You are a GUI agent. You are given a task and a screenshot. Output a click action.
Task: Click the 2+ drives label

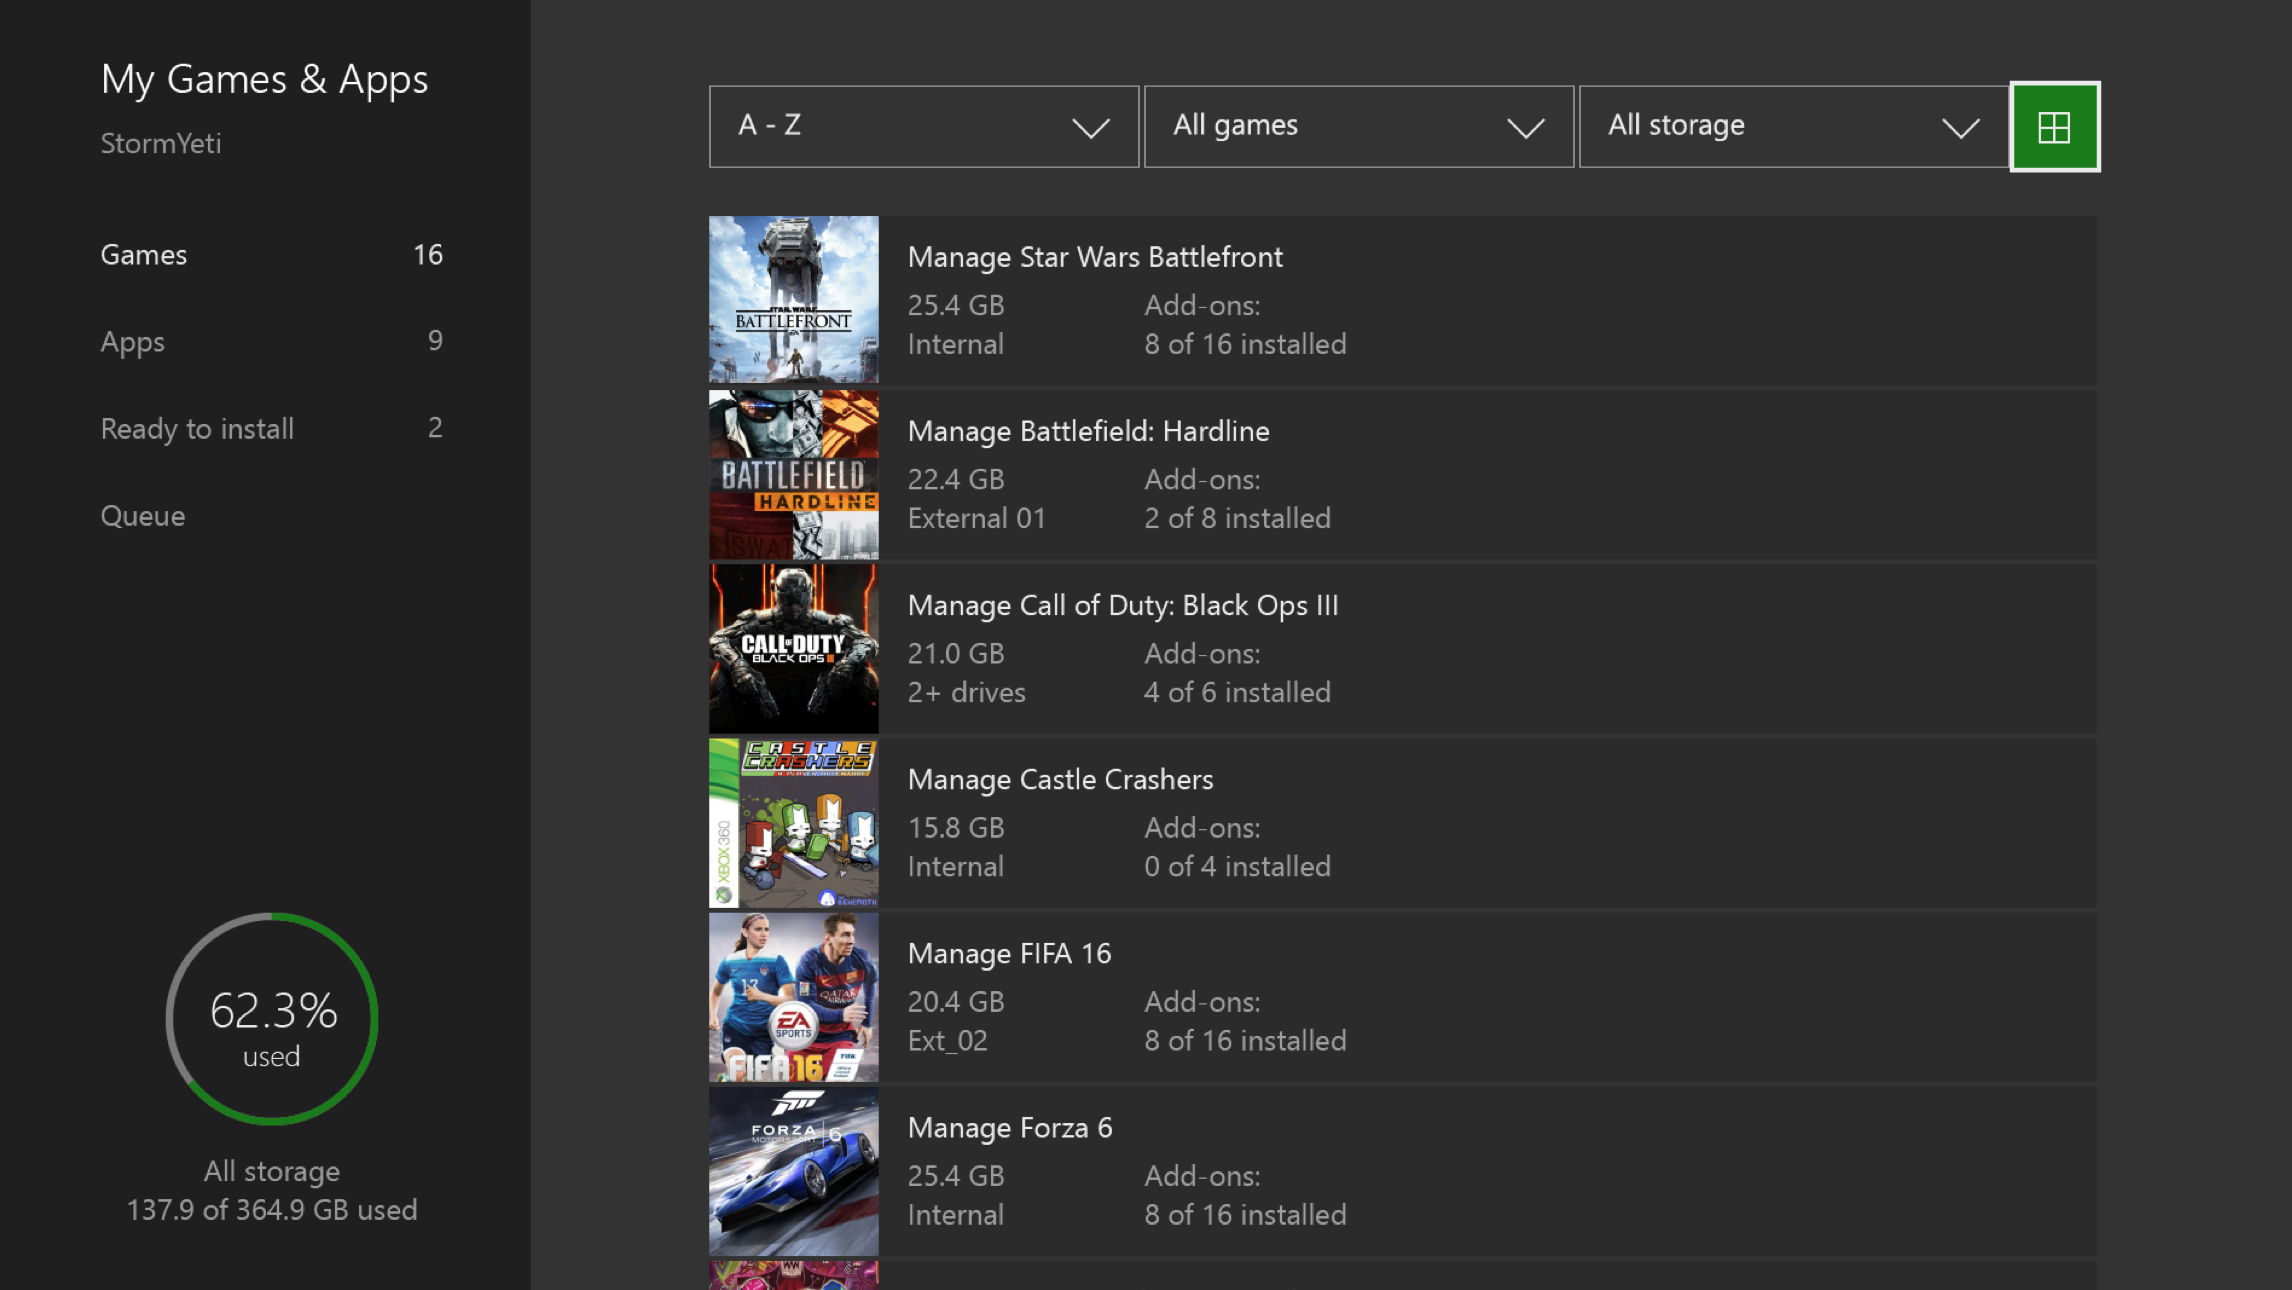(x=967, y=692)
